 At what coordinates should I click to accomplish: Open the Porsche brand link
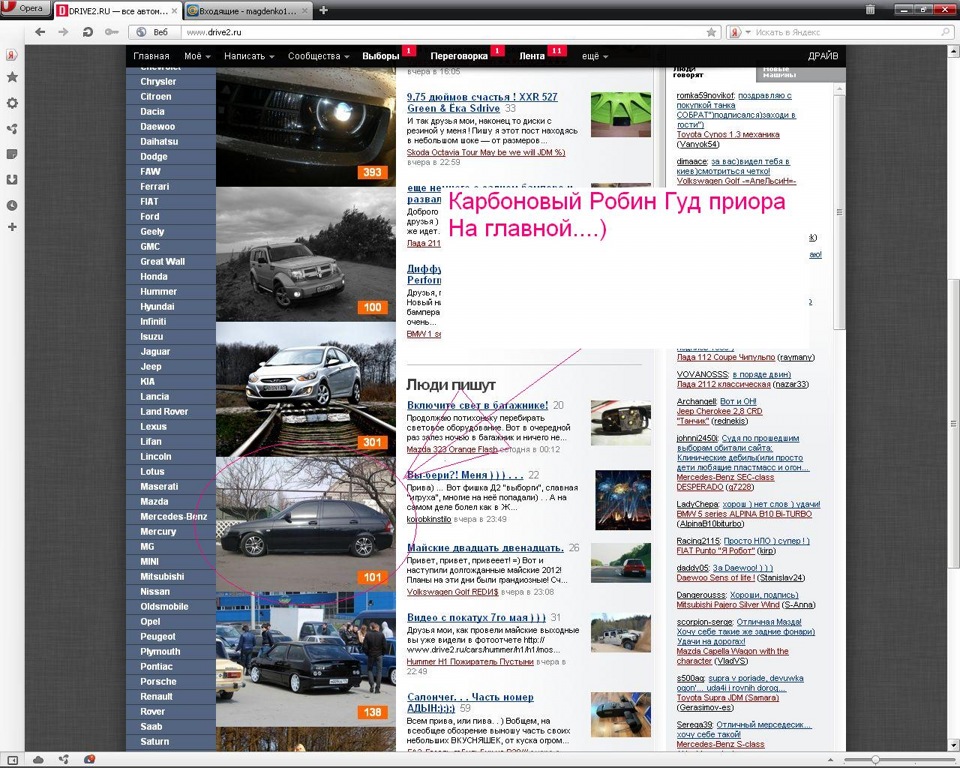(x=158, y=681)
